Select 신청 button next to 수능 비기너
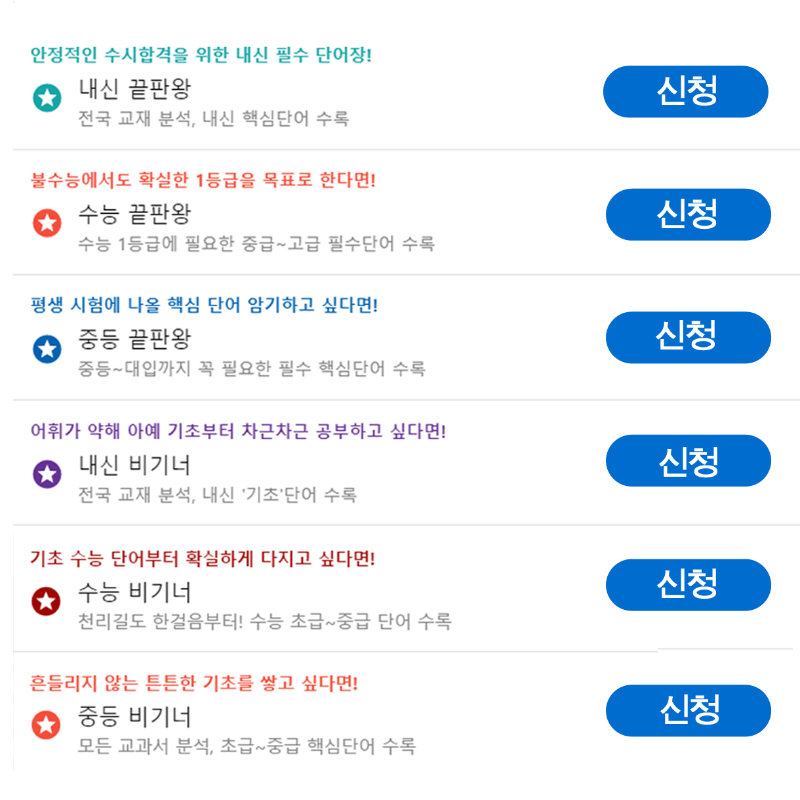This screenshot has height=800, width=800. point(688,585)
